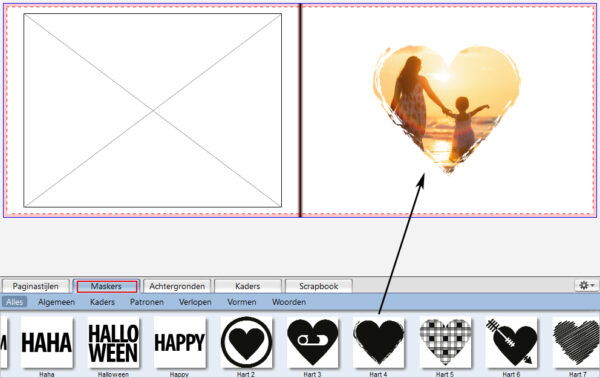Pick the Hart 4 brushed heart mask

click(379, 342)
